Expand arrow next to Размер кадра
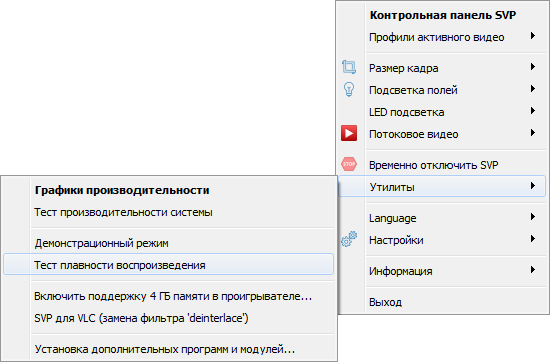 click(x=533, y=67)
